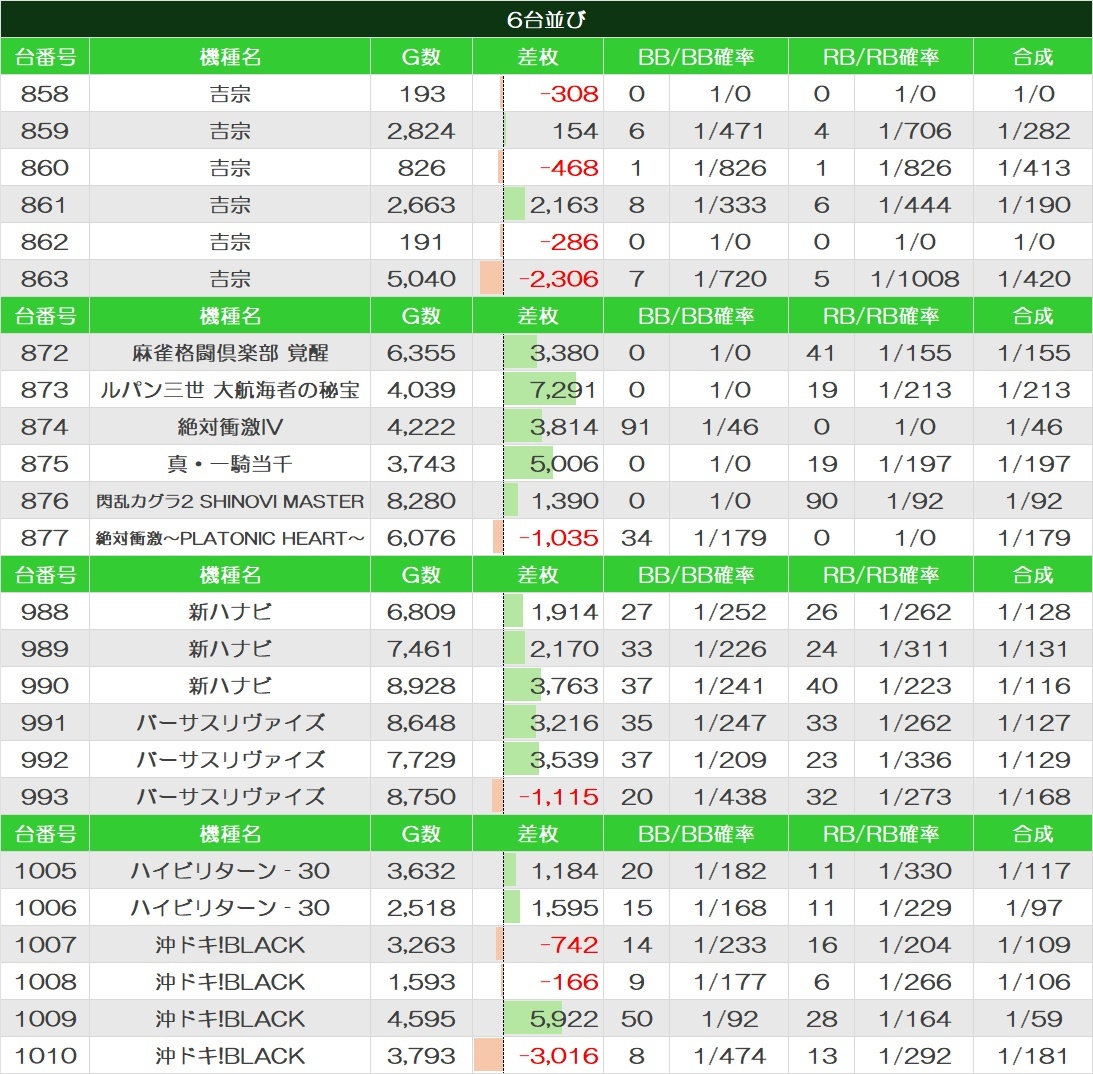
Task: Click combined rate 1/413 for machine 860
Action: click(1033, 168)
